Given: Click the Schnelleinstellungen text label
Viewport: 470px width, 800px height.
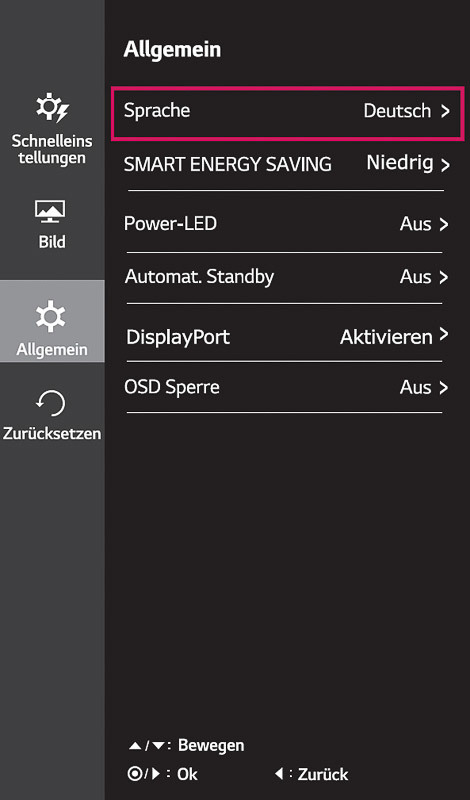Looking at the screenshot, I should coord(52,149).
